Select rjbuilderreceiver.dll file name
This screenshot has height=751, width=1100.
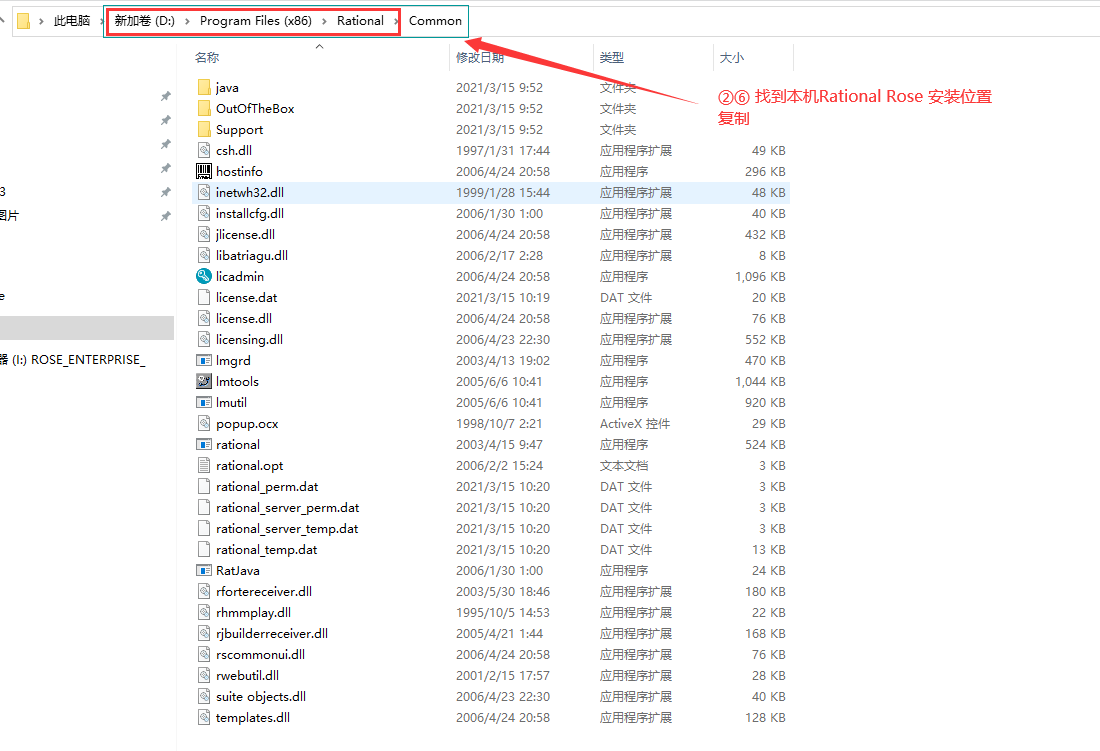[271, 633]
